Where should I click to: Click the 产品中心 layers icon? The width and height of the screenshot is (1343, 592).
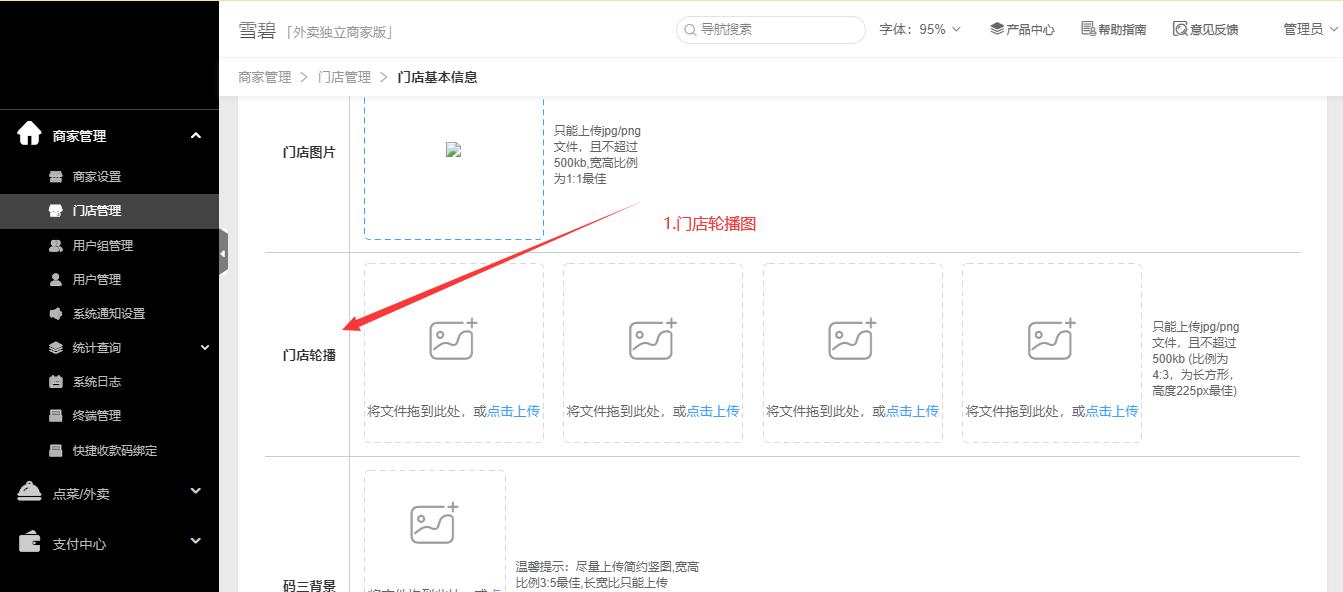click(996, 29)
